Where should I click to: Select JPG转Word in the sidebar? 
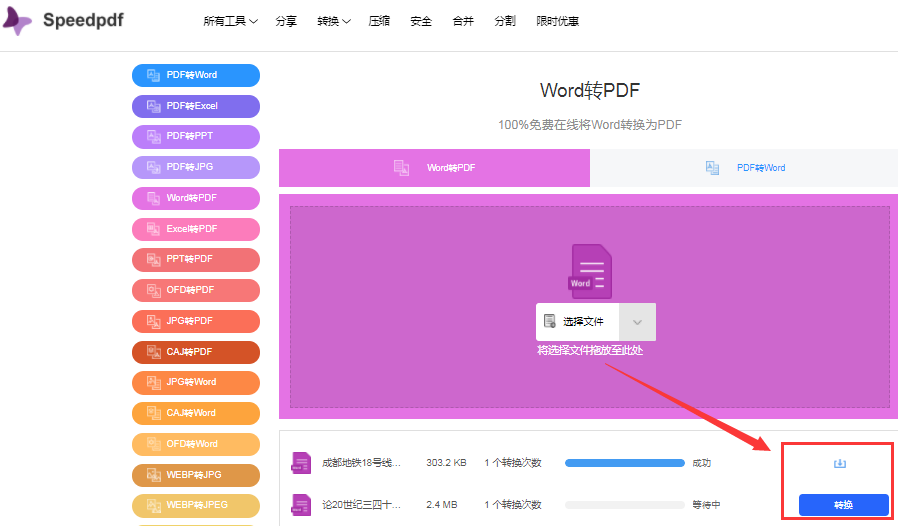196,383
